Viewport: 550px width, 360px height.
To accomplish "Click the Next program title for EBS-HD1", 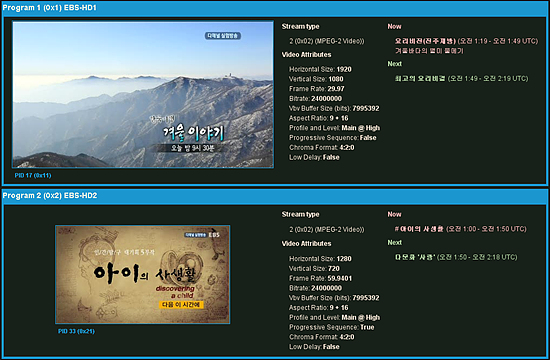I will click(420, 79).
